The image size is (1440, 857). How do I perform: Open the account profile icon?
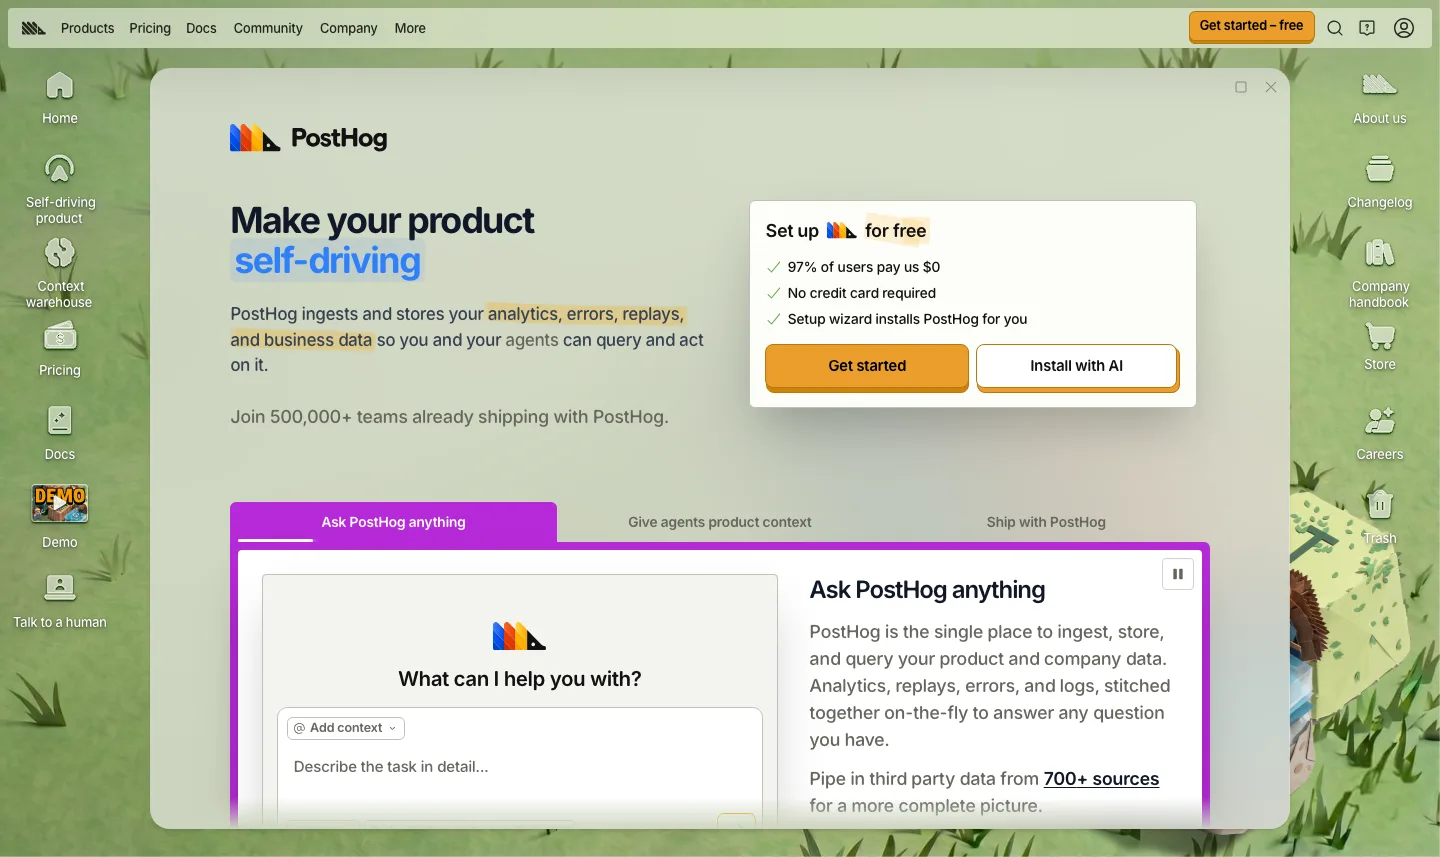1404,28
